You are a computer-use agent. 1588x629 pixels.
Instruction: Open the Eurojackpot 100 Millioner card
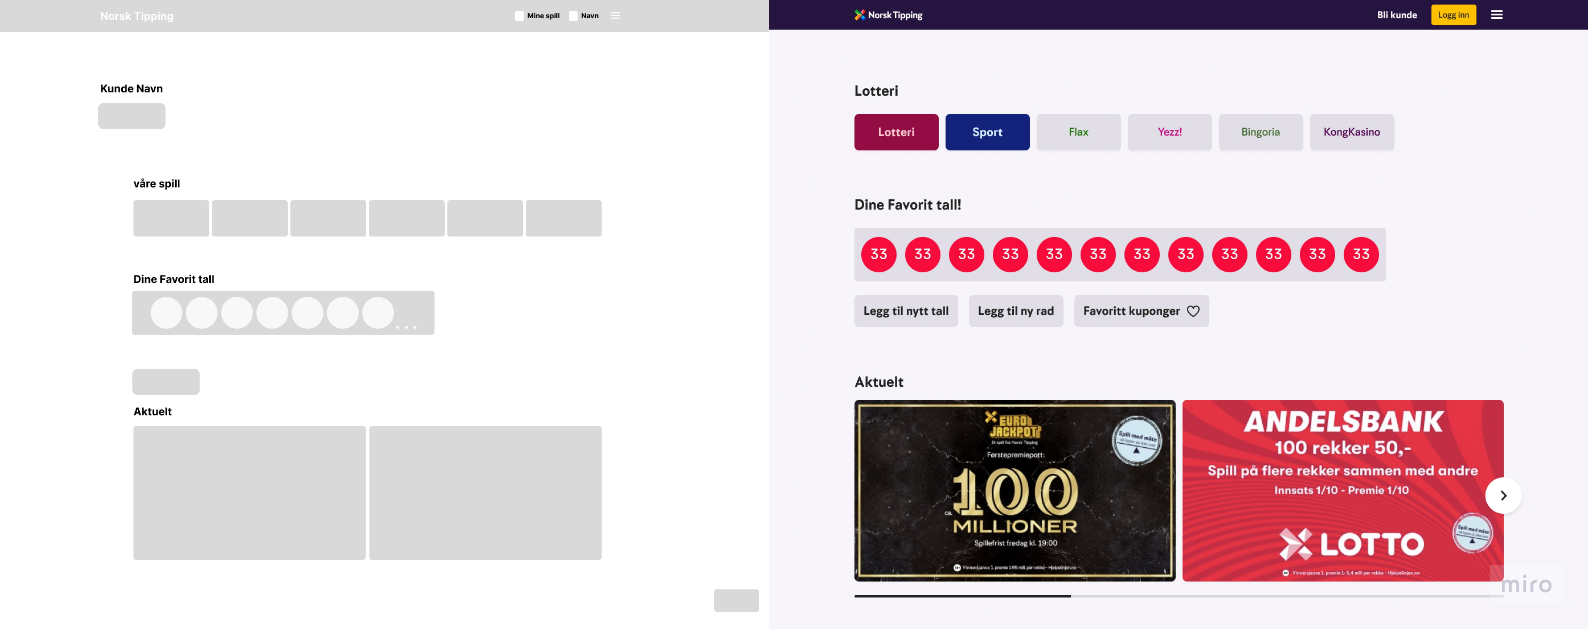click(1015, 491)
